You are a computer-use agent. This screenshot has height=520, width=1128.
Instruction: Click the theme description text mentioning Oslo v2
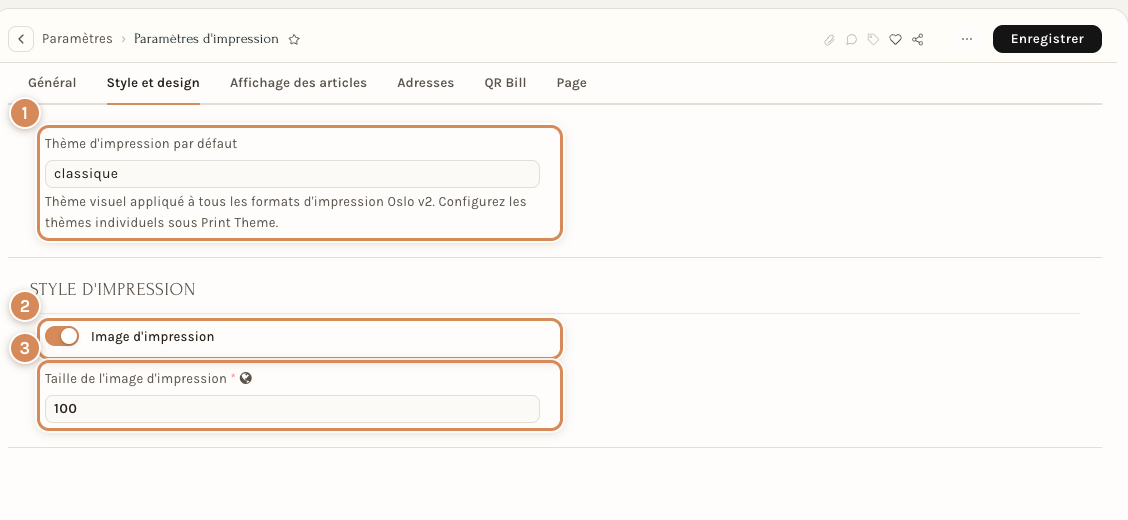286,212
